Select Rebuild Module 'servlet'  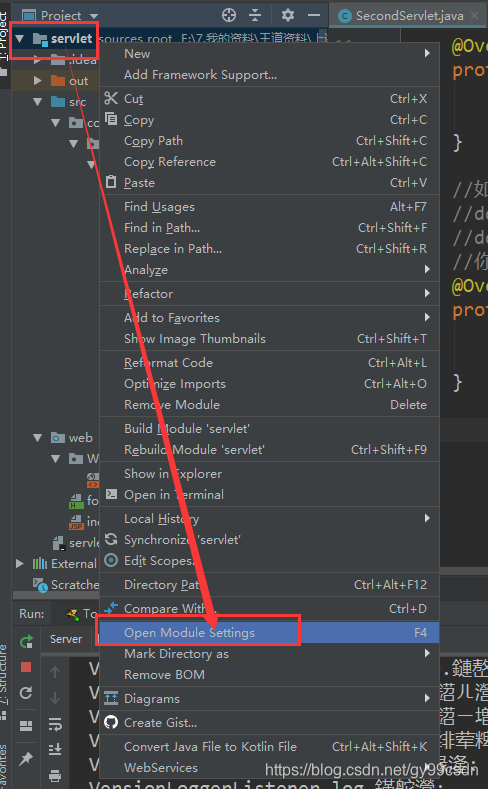coord(270,449)
